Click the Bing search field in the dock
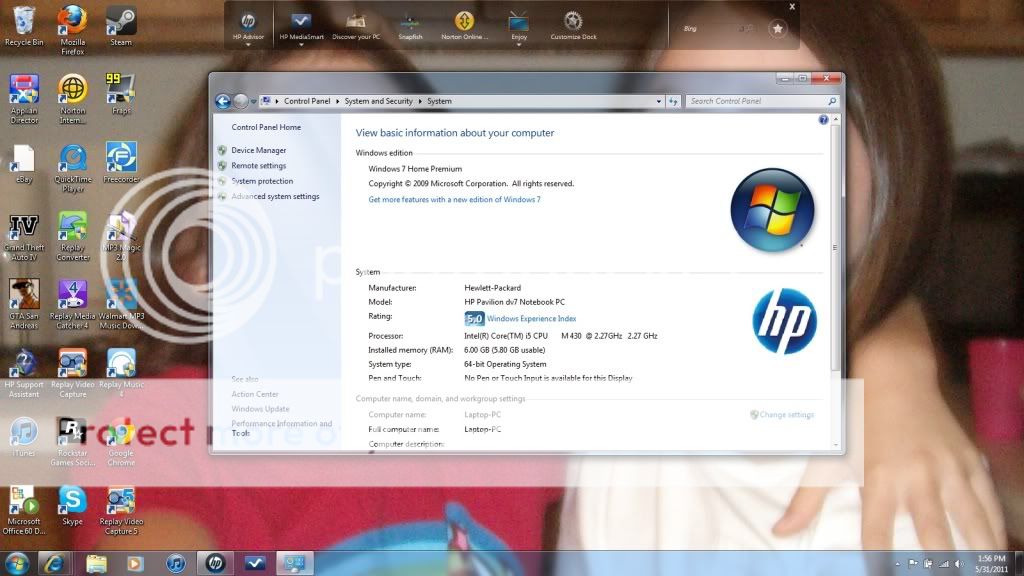Screen dimensions: 1024x576 point(720,29)
